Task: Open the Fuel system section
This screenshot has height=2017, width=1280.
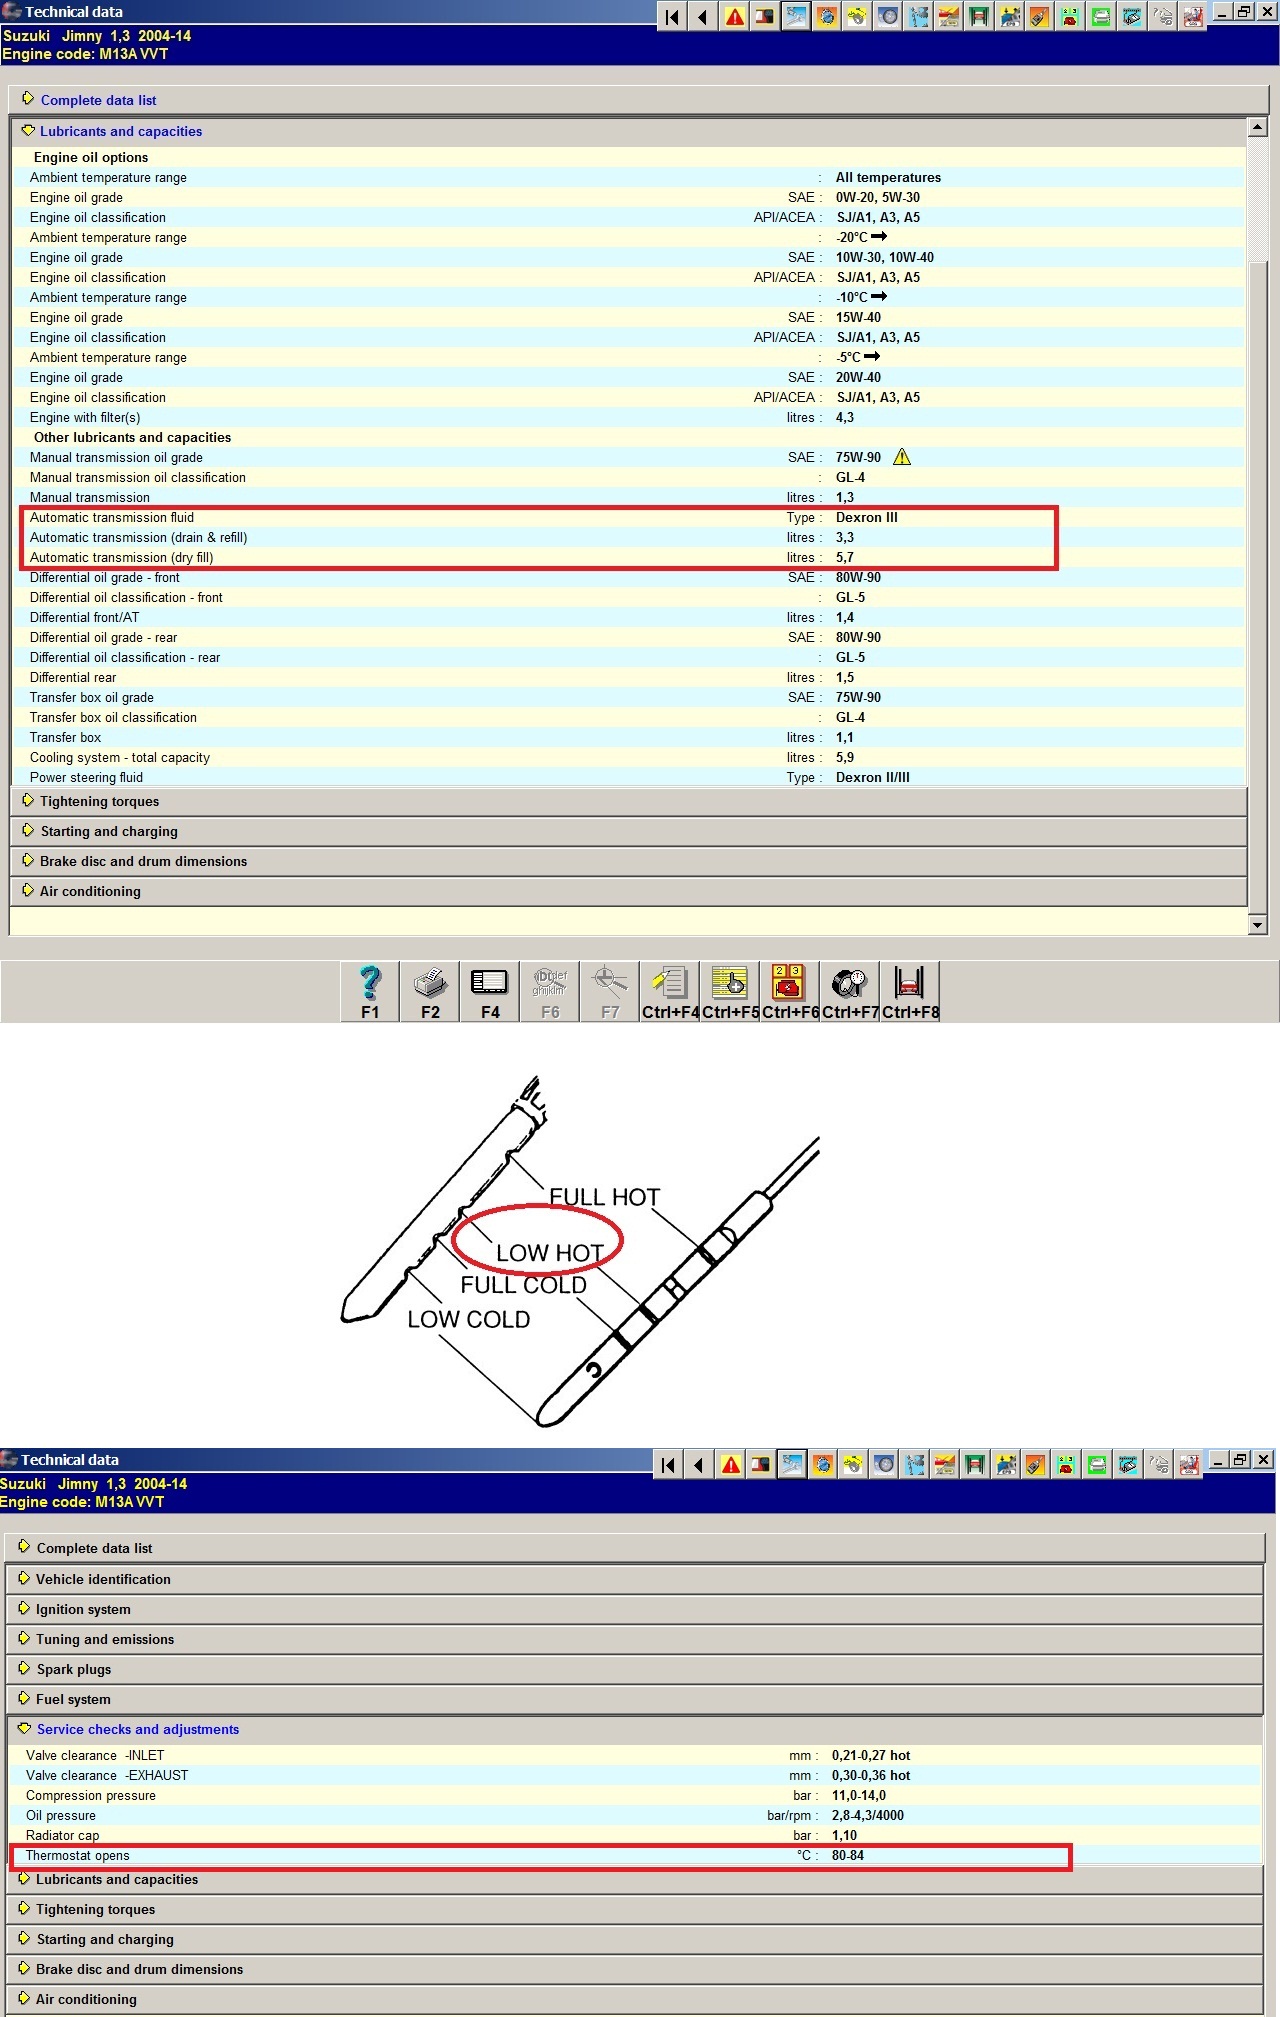Action: coord(73,1699)
